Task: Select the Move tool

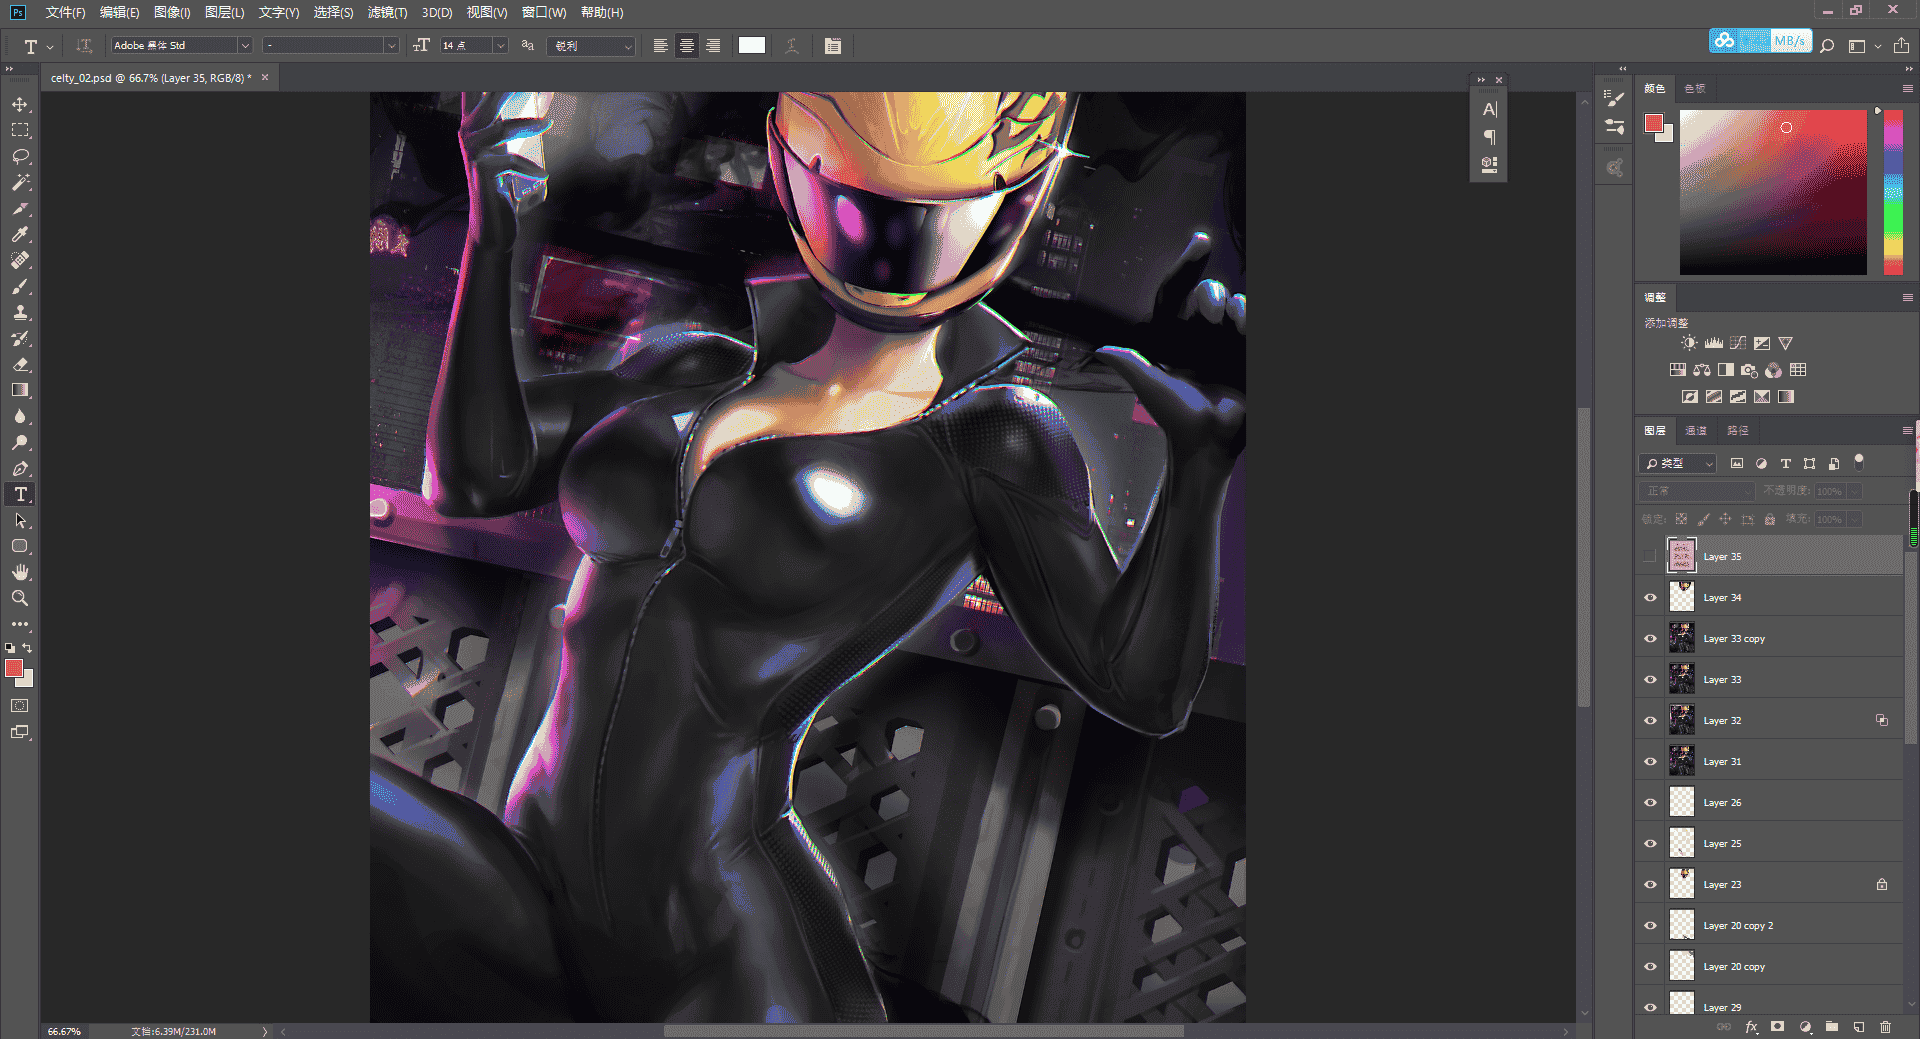Action: pyautogui.click(x=20, y=104)
